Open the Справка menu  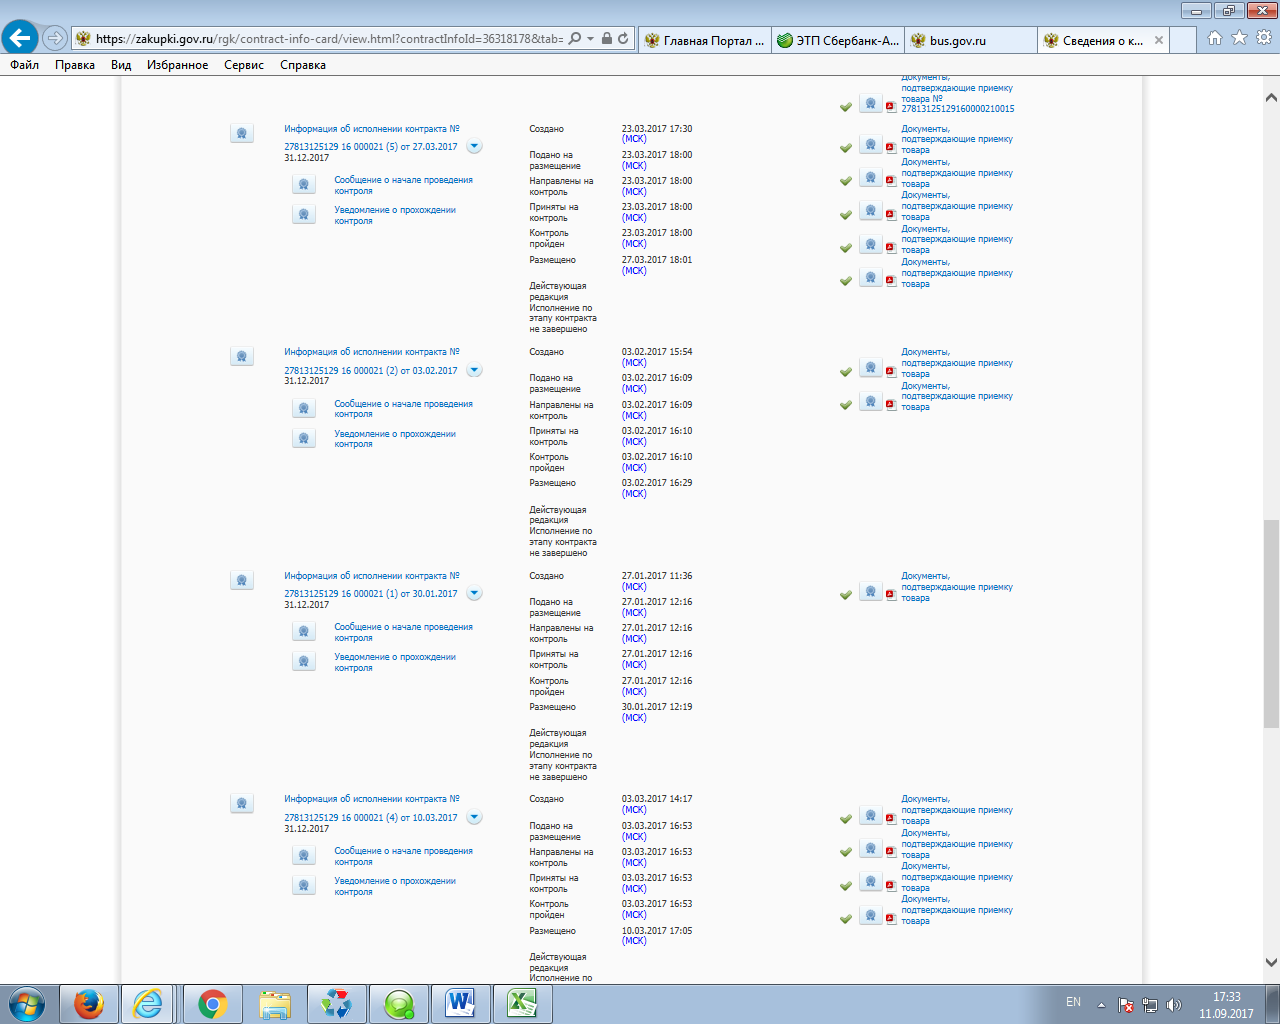click(303, 65)
